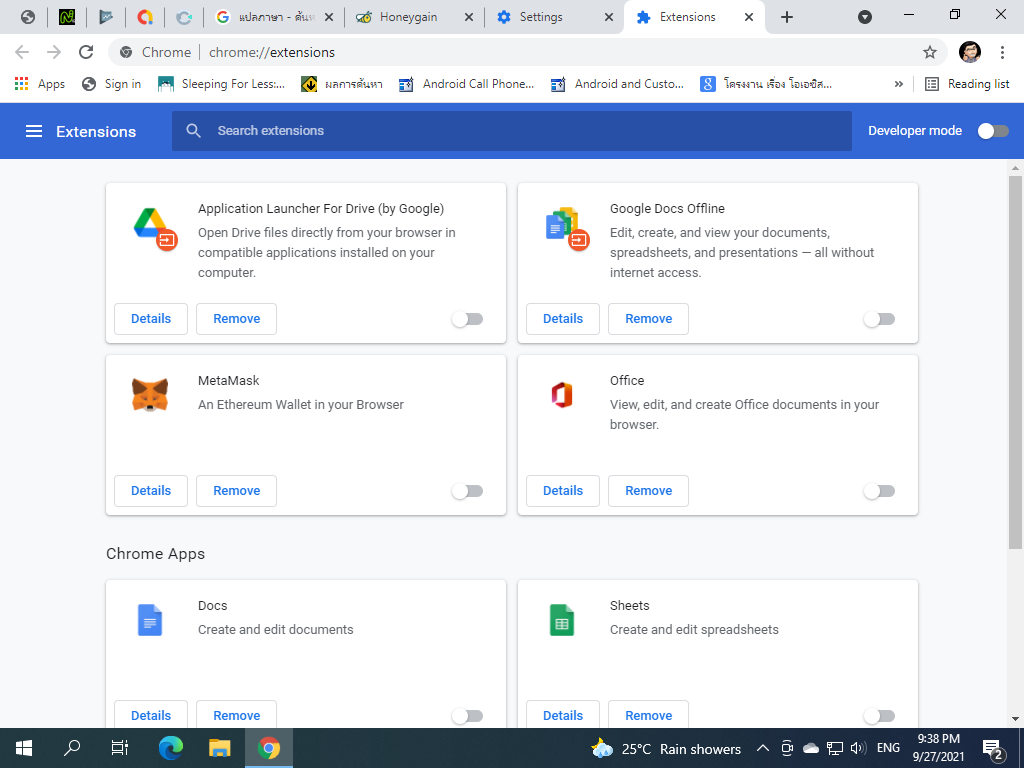This screenshot has height=768, width=1024.
Task: Click the MetaMask fox icon
Action: (150, 395)
